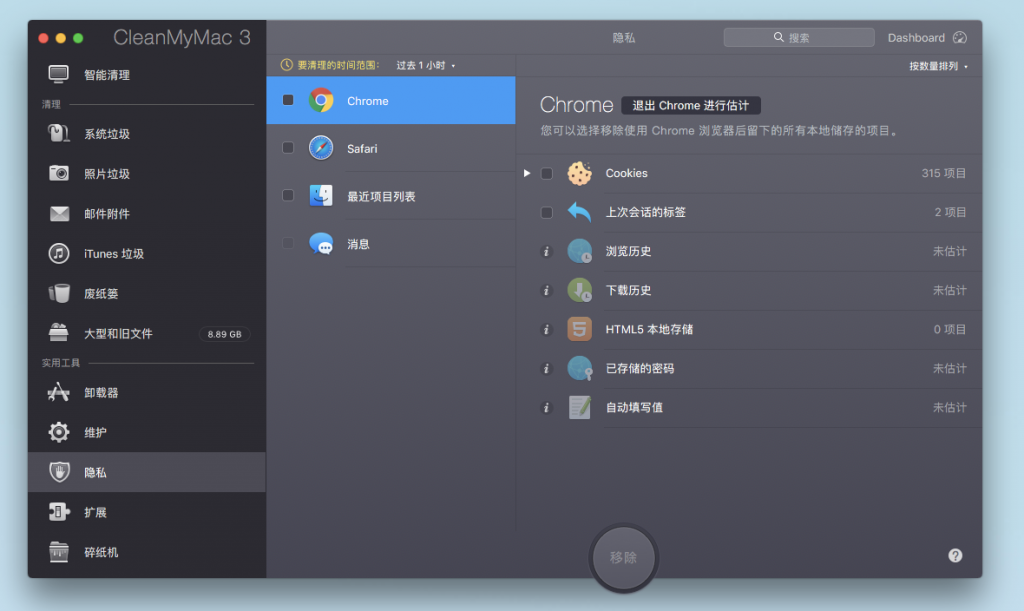Click the HTML5 本地存储 icon
Image resolution: width=1024 pixels, height=611 pixels.
[x=579, y=329]
